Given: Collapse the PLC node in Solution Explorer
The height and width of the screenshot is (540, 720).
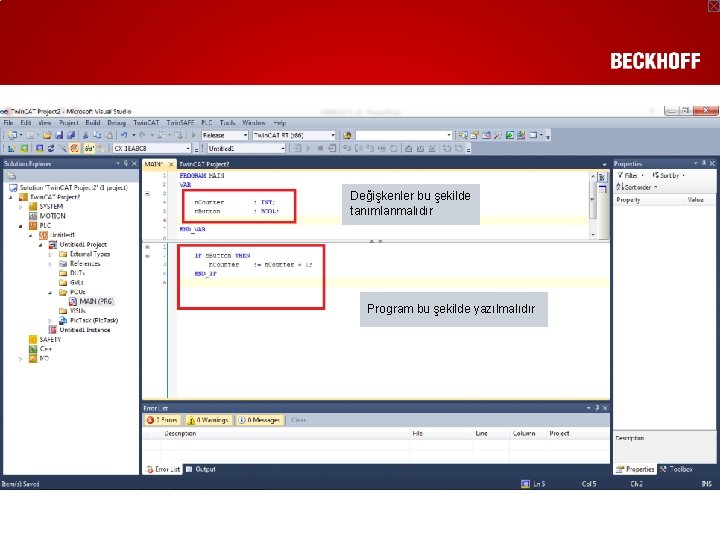Looking at the screenshot, I should (20, 226).
